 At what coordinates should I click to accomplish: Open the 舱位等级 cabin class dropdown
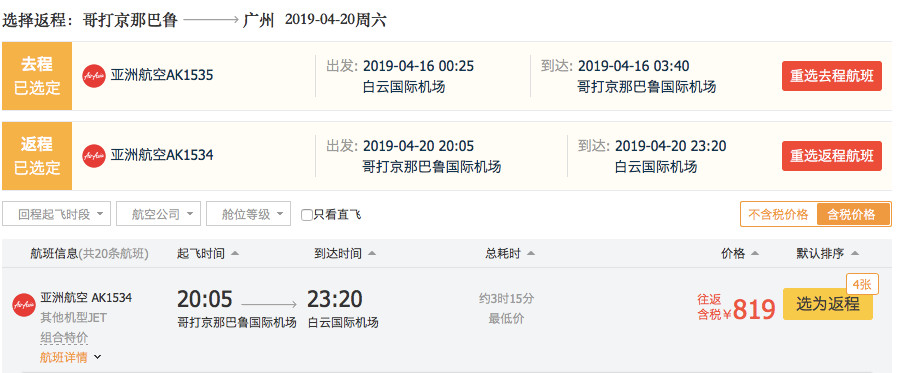pos(249,214)
